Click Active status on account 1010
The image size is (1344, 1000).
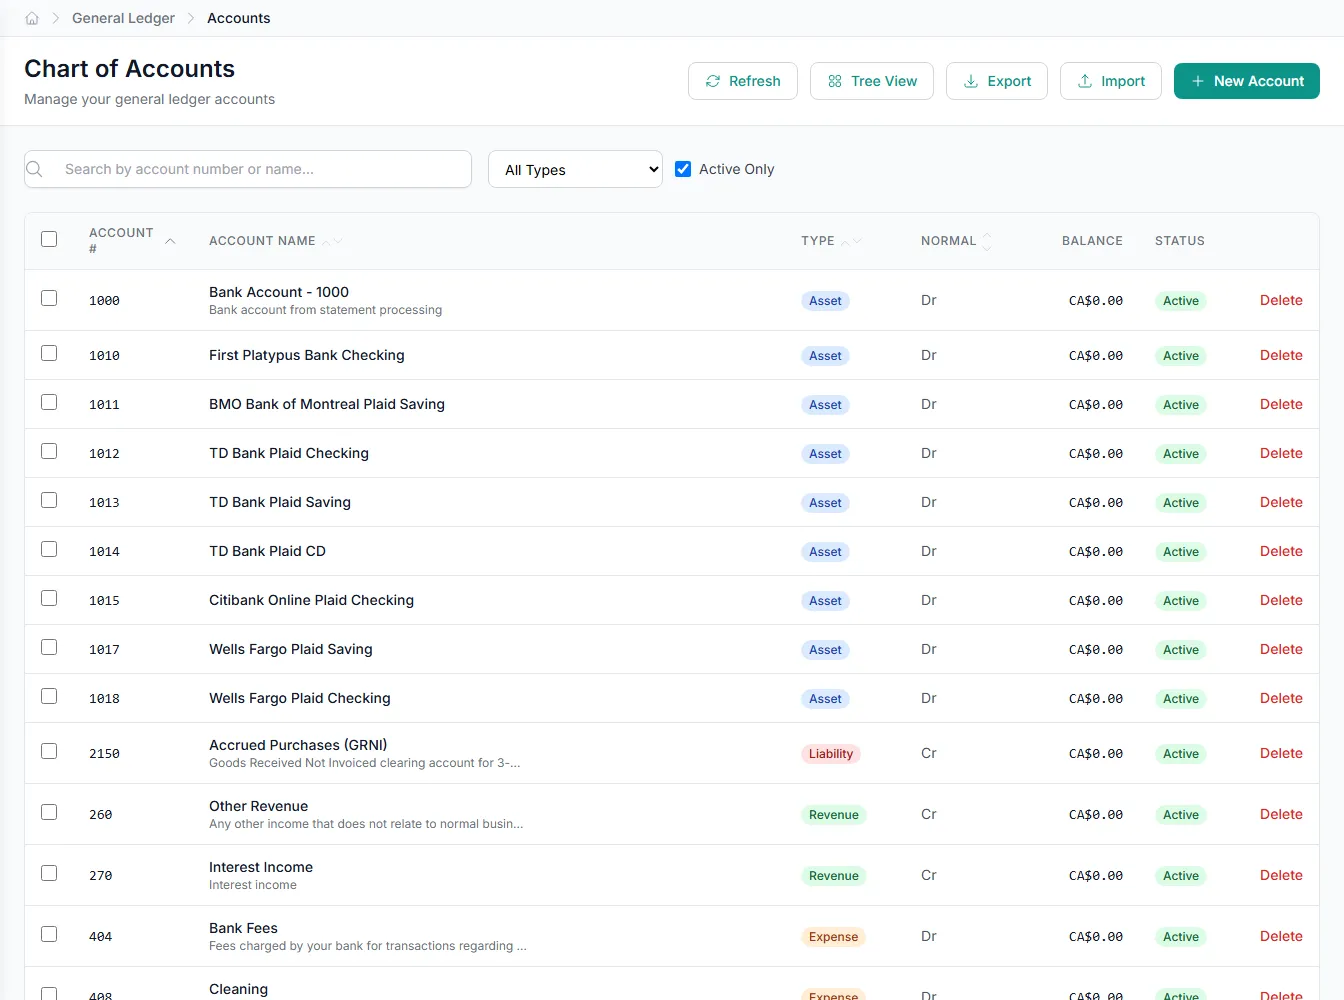coord(1181,356)
